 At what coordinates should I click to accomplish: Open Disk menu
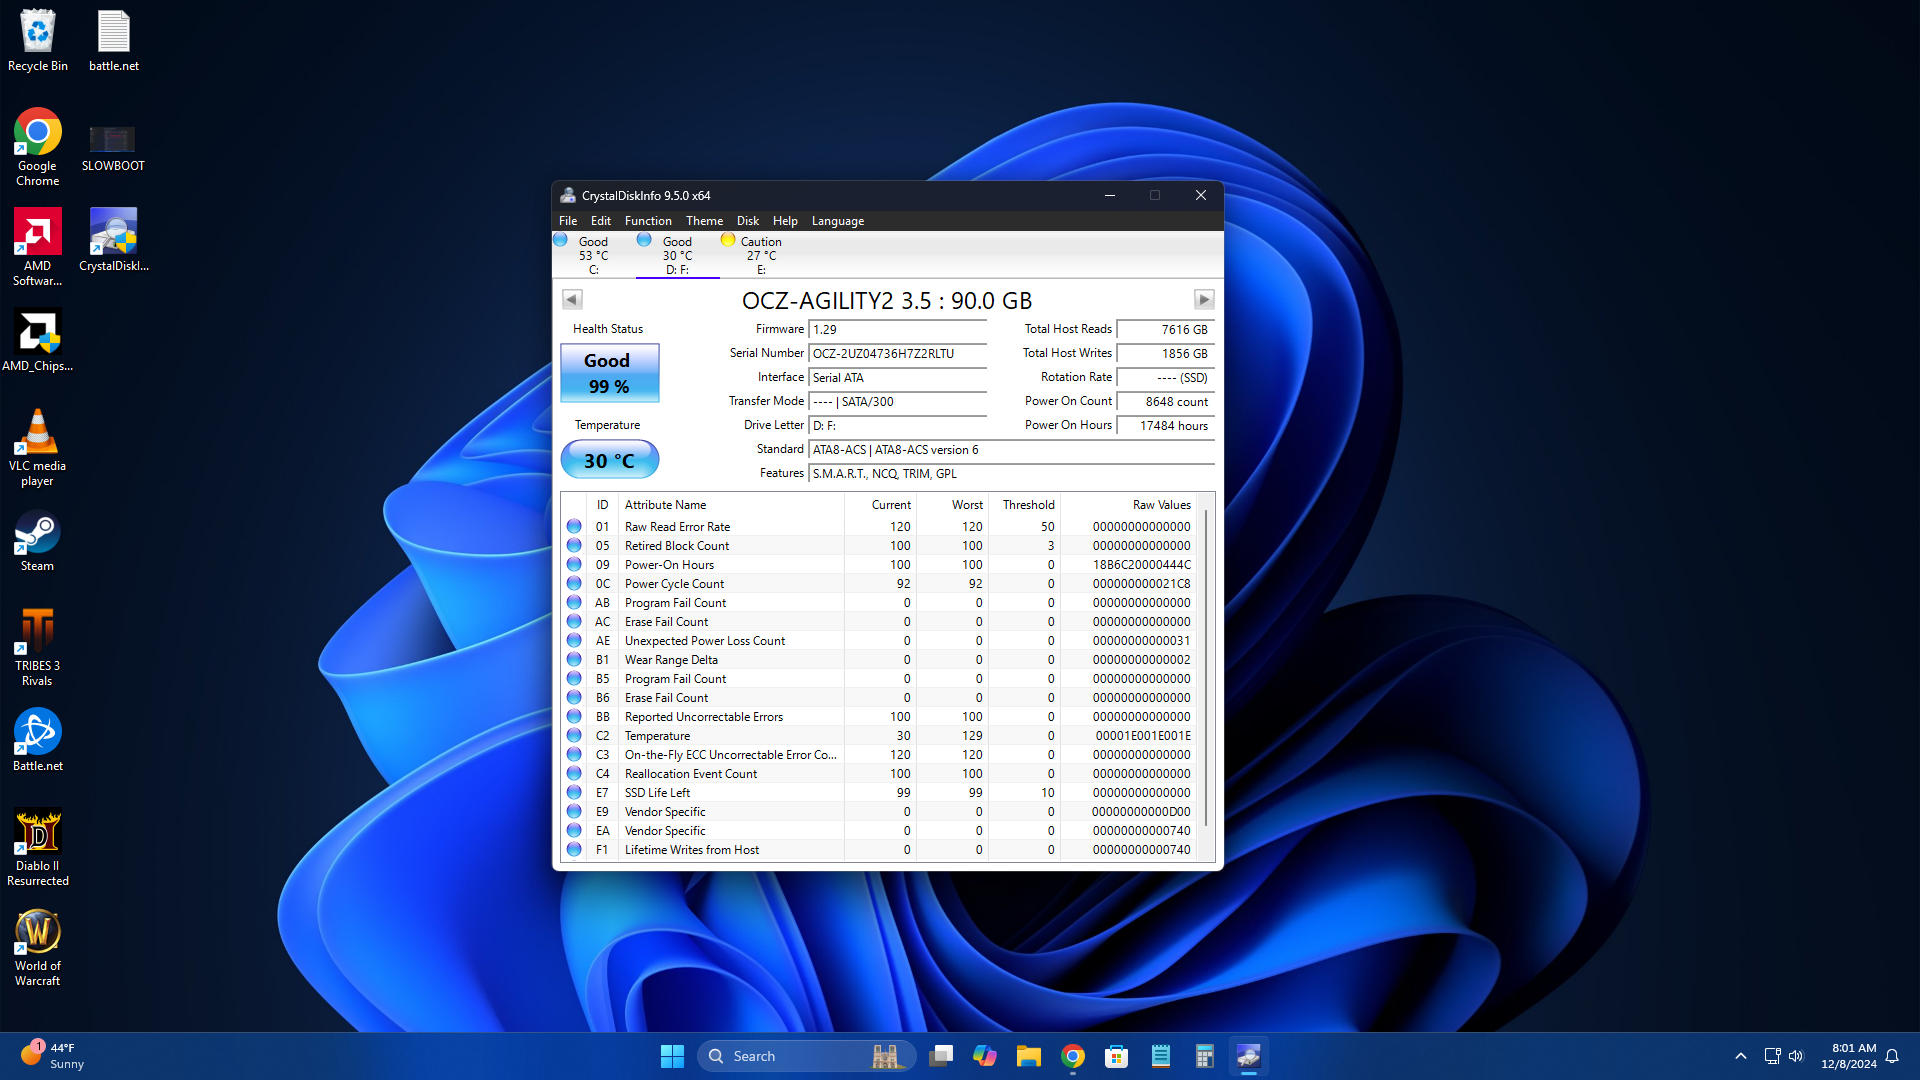748,221
